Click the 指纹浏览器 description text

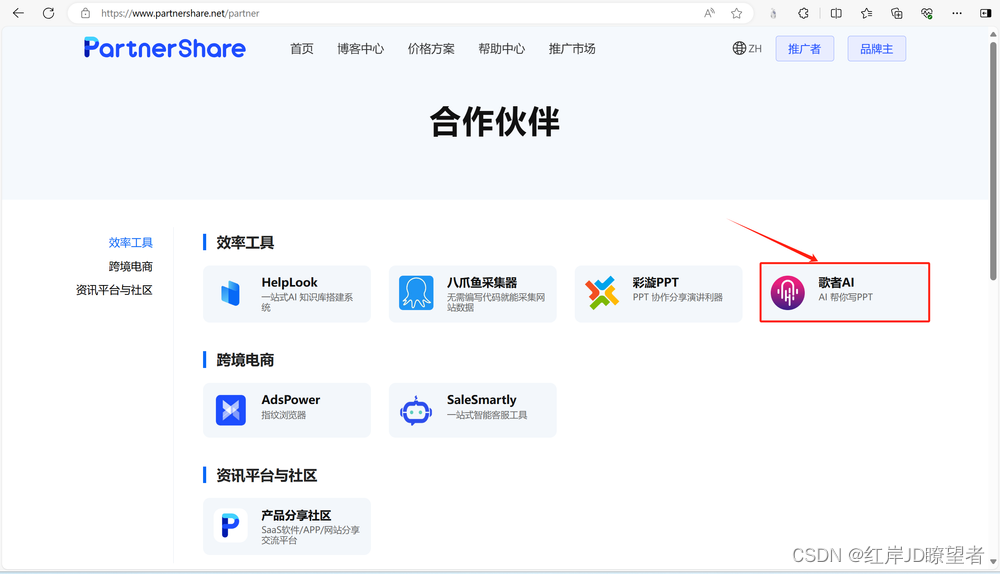coord(283,415)
